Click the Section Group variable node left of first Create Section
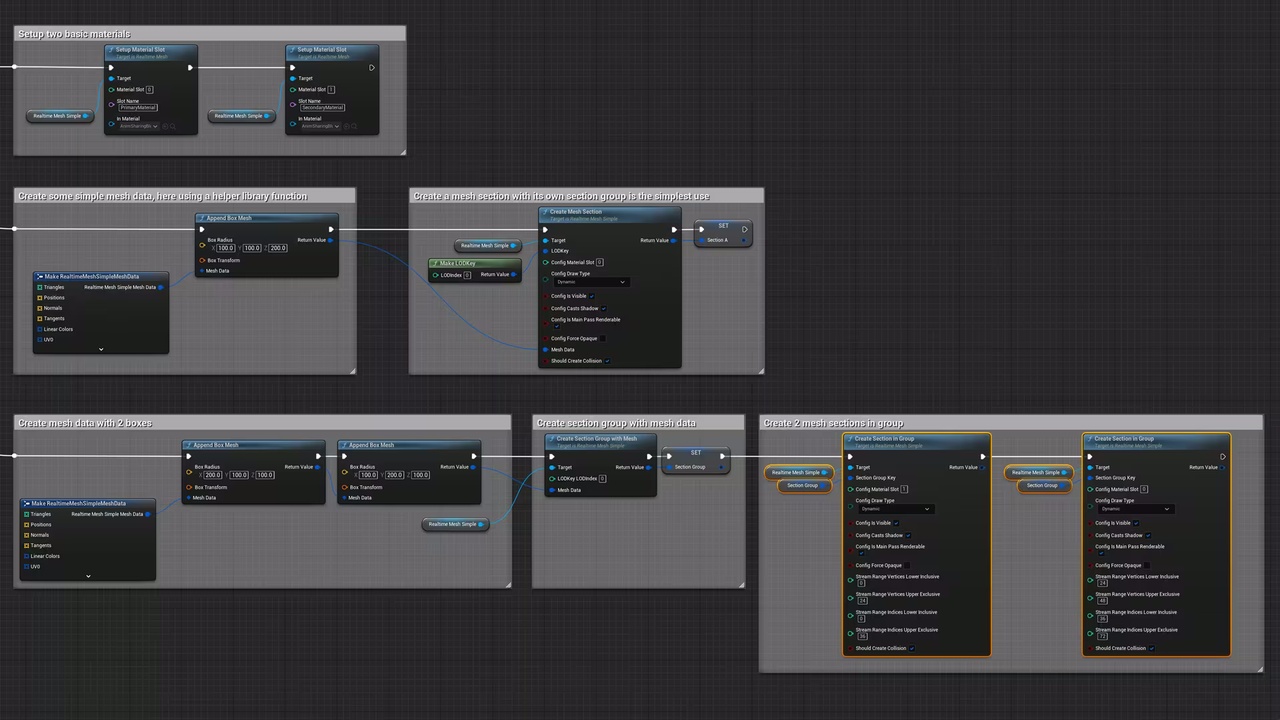Image resolution: width=1280 pixels, height=720 pixels. (802, 485)
